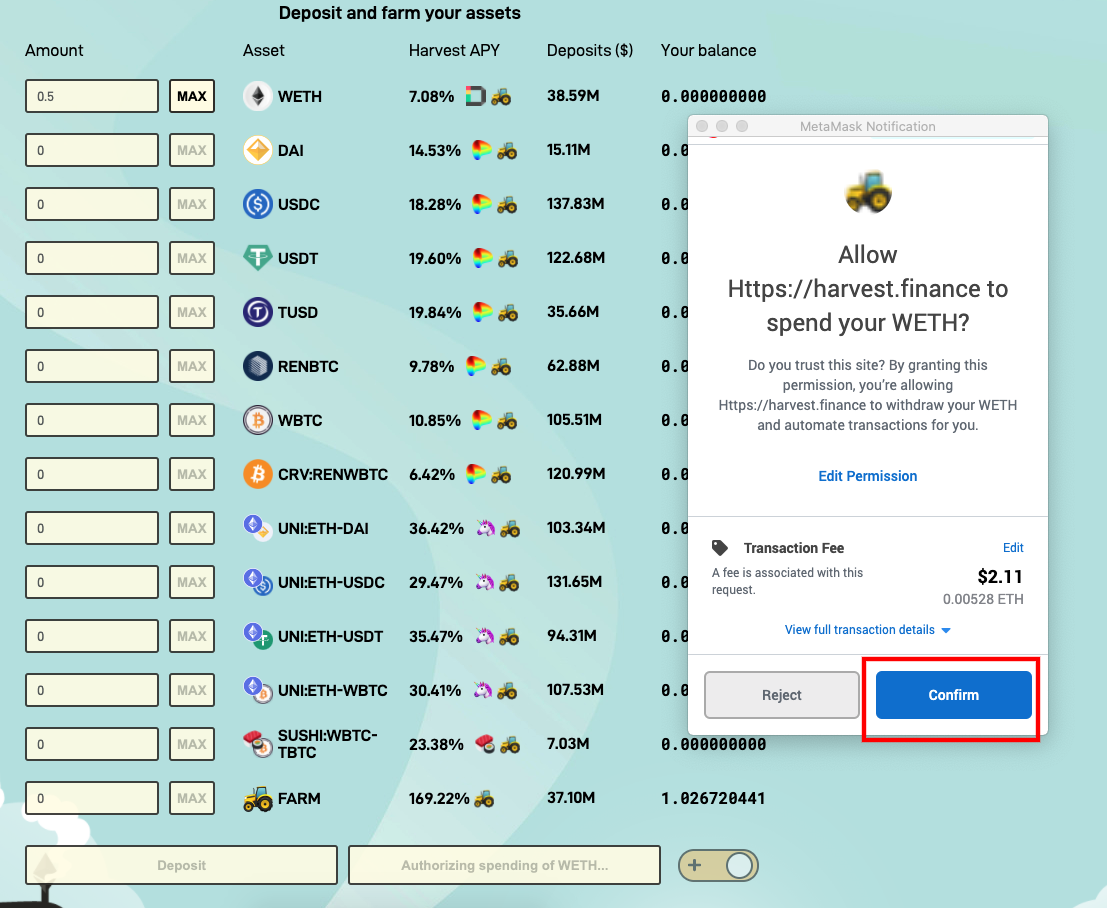Click the TUSD token icon
The height and width of the screenshot is (908, 1107).
click(x=258, y=312)
